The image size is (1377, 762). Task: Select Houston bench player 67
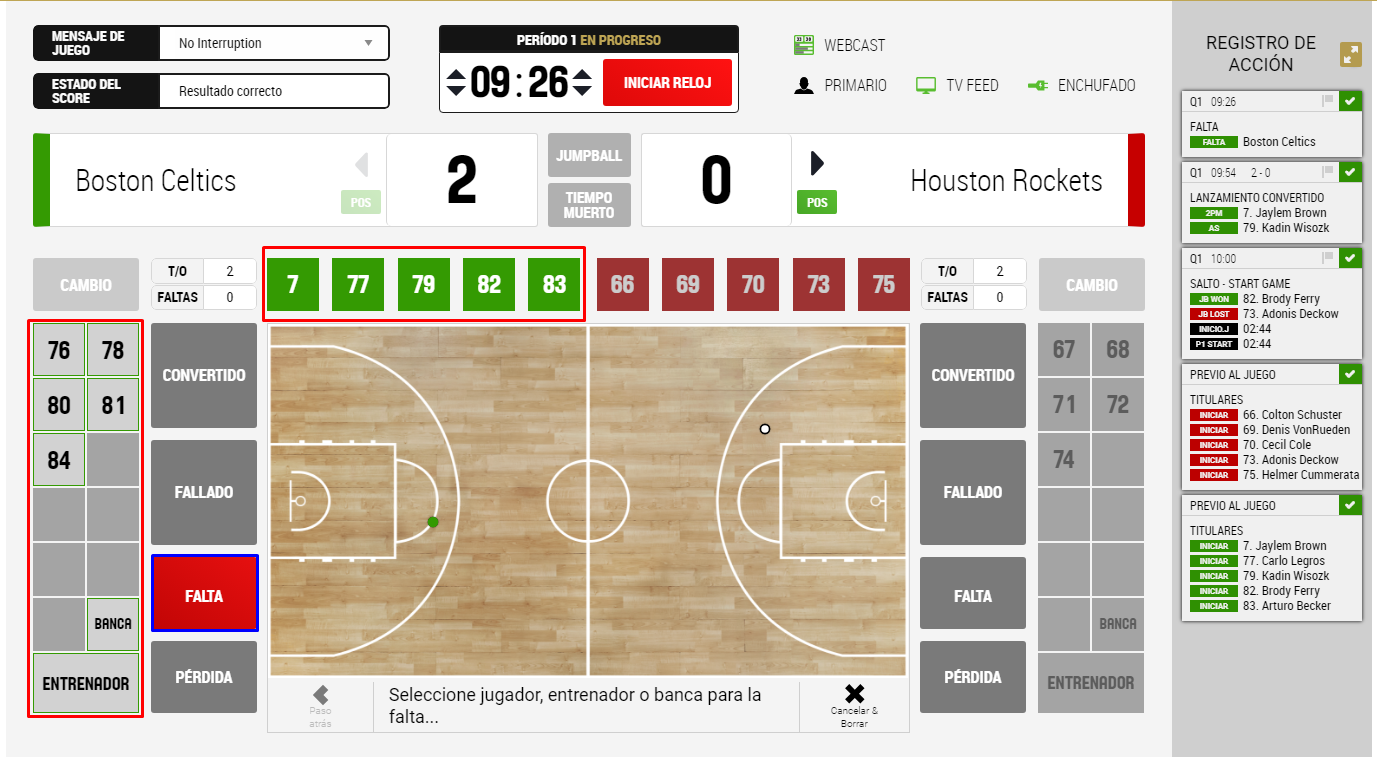tap(1064, 350)
